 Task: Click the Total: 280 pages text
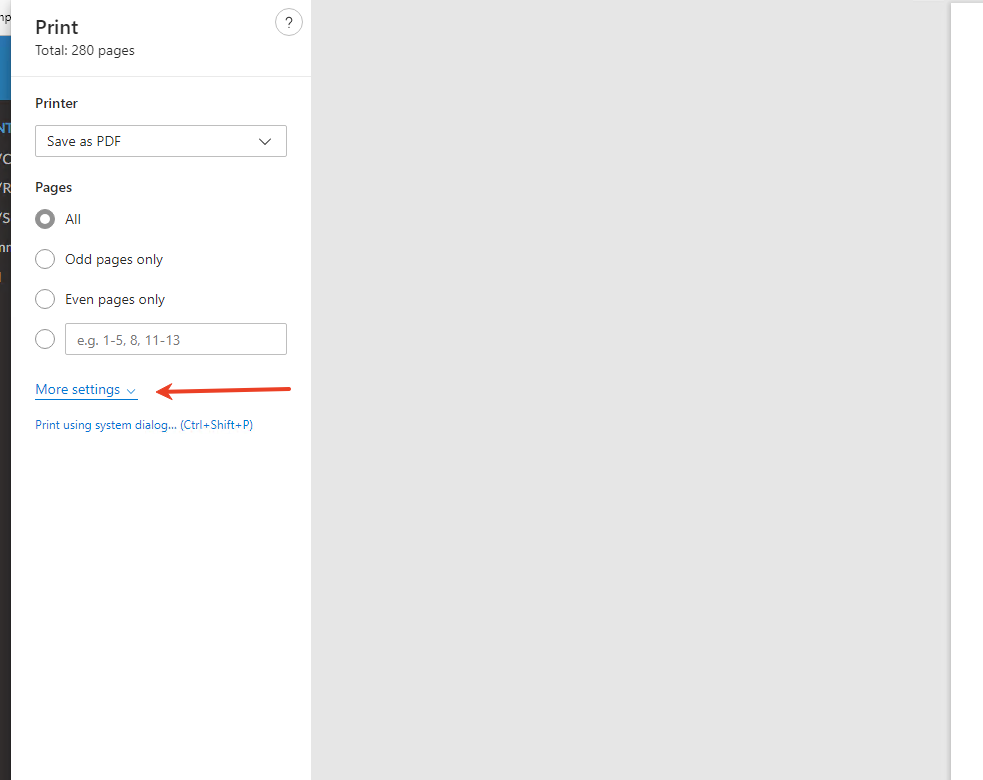[x=85, y=50]
